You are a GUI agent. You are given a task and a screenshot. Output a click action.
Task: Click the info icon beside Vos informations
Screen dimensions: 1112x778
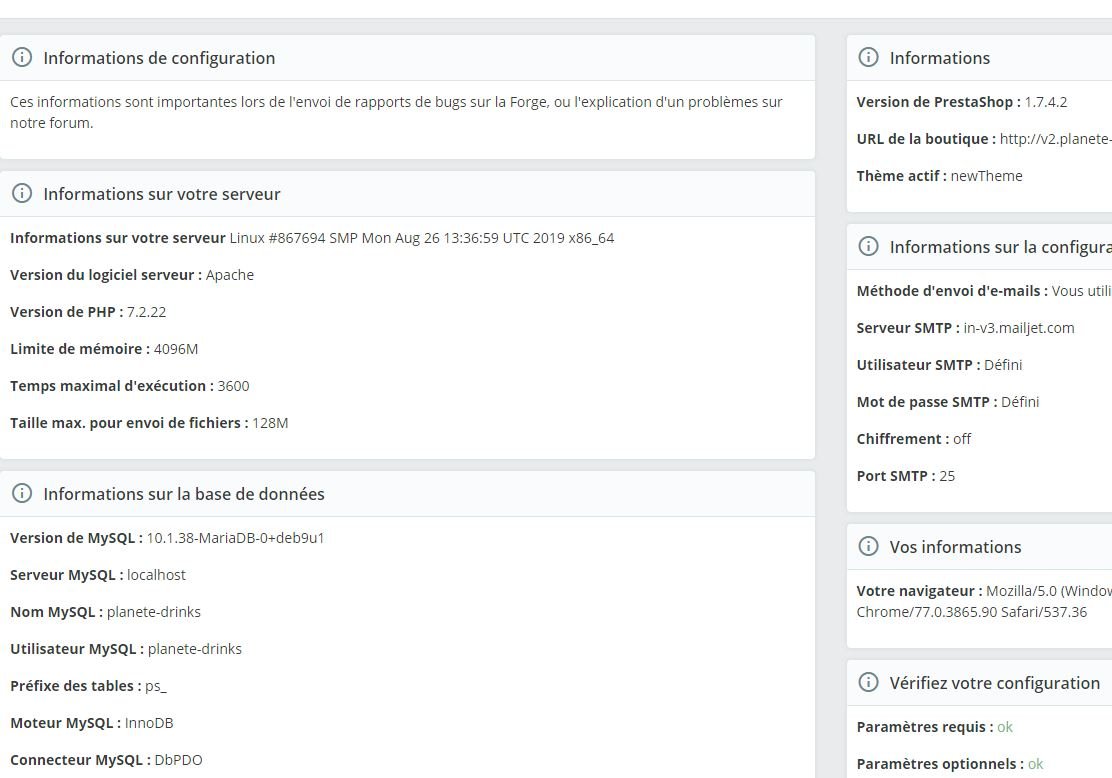tap(868, 547)
